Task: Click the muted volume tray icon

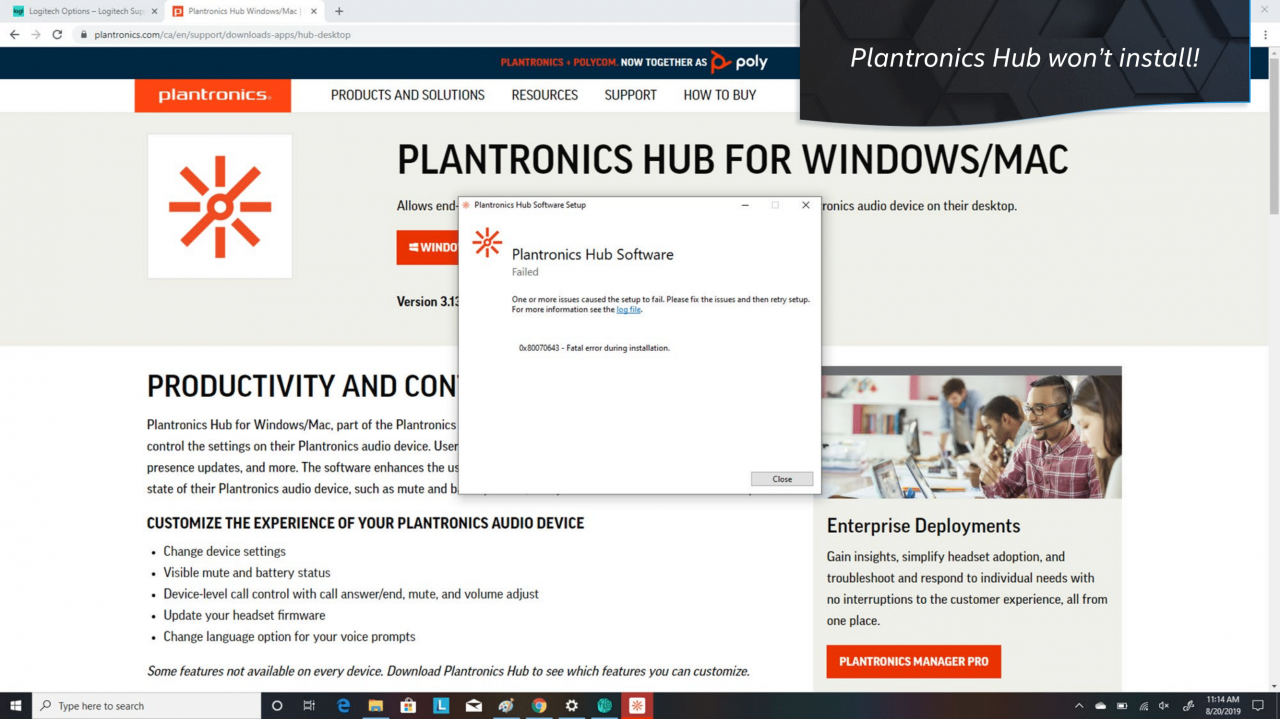Action: tap(1164, 705)
